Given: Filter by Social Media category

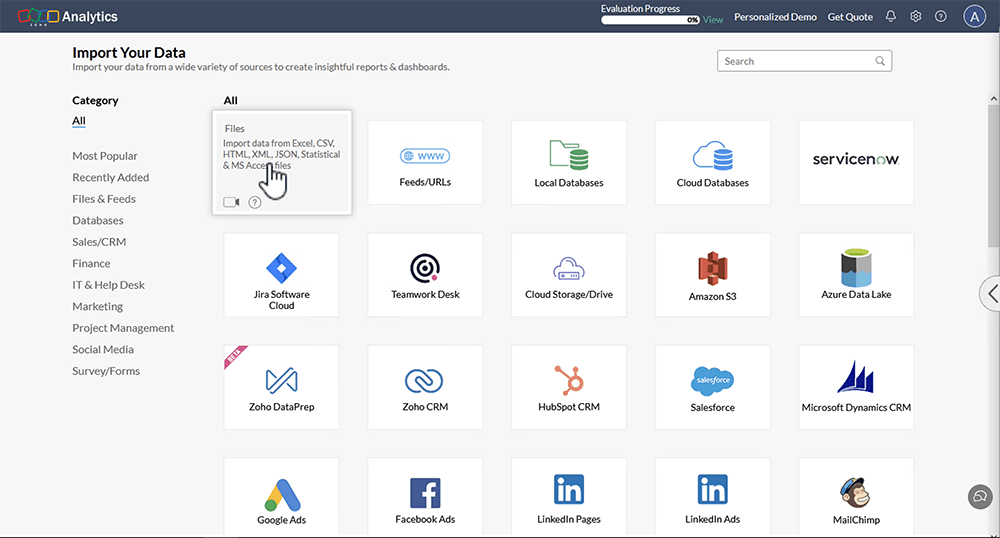Looking at the screenshot, I should [x=103, y=349].
